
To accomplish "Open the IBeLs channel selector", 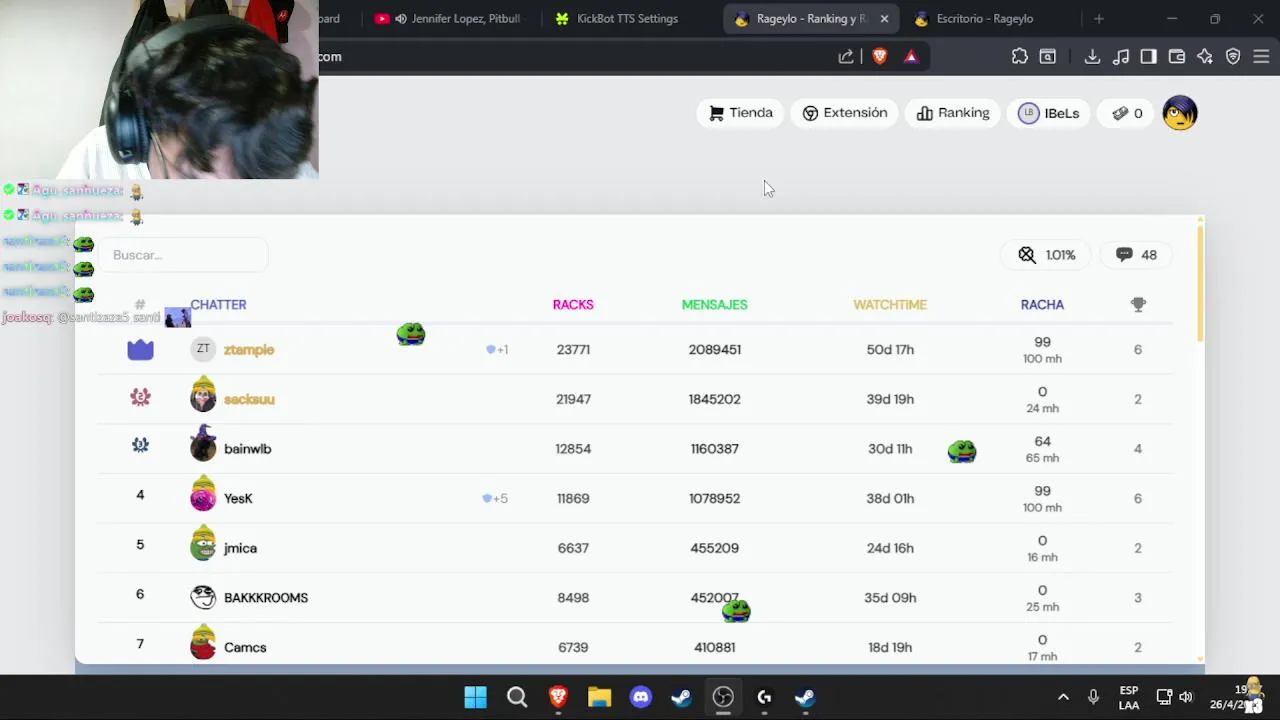I will tap(1049, 113).
